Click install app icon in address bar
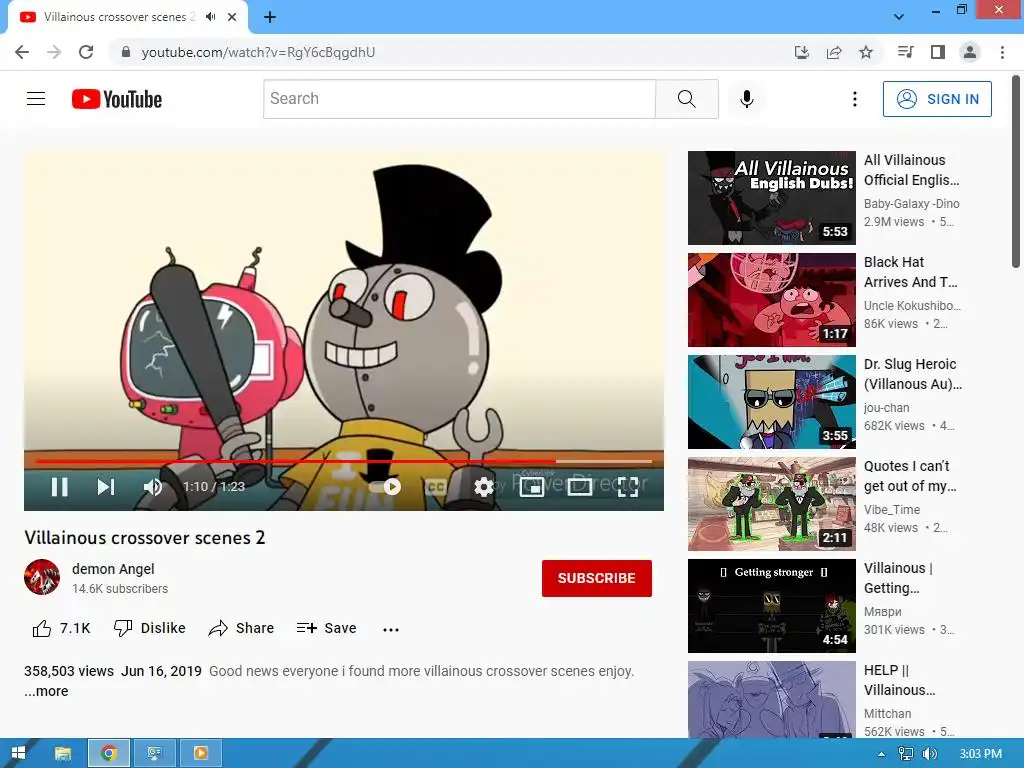 pos(802,52)
